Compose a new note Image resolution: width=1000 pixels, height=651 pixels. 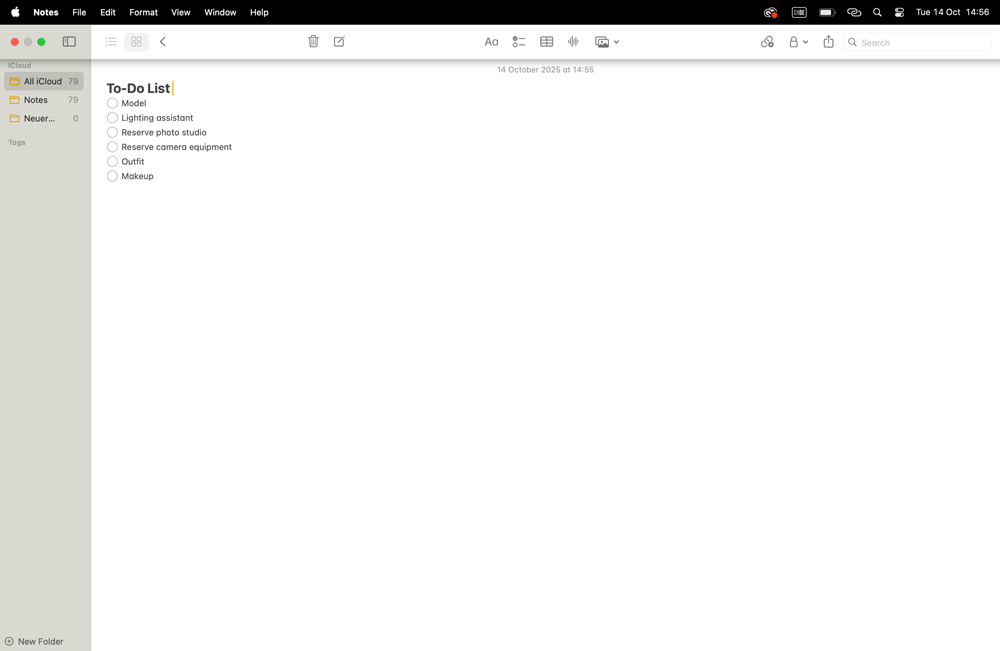[x=339, y=41]
